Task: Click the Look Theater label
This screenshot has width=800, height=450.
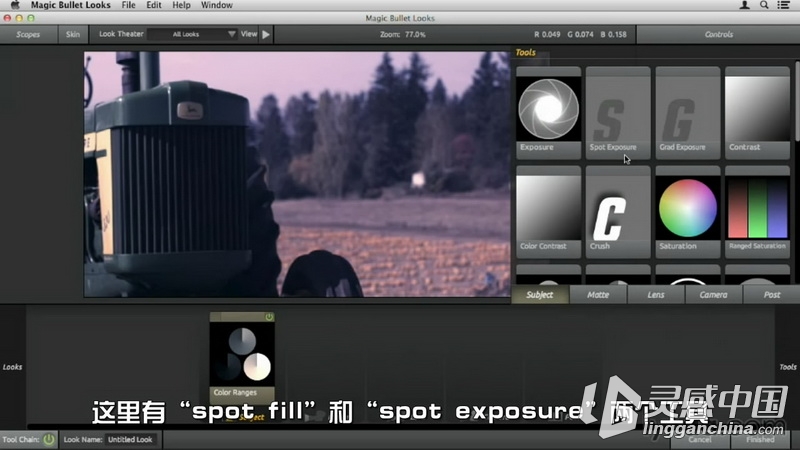Action: click(121, 34)
